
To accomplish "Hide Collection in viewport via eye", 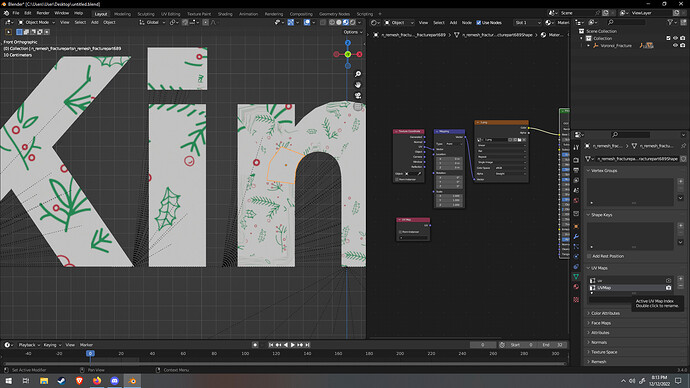I will [675, 38].
